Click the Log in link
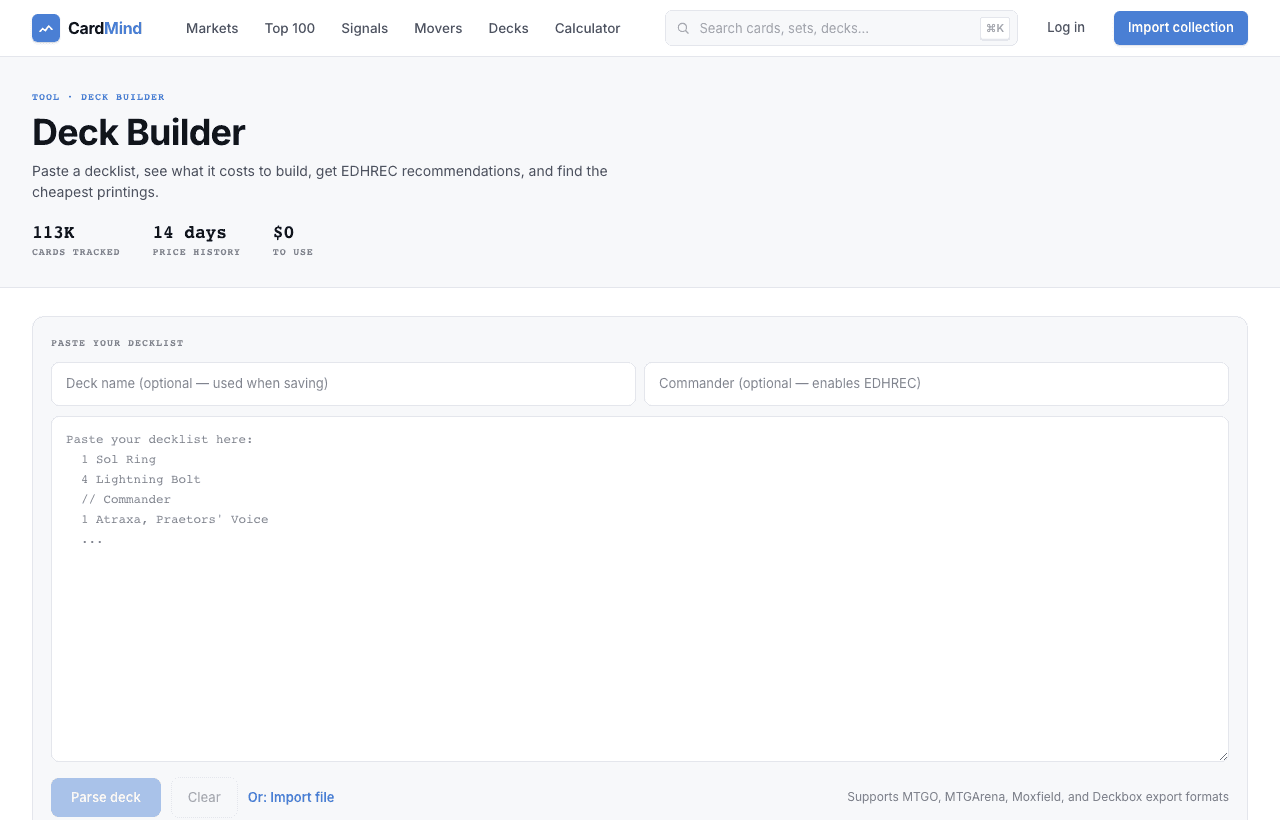 click(1066, 27)
